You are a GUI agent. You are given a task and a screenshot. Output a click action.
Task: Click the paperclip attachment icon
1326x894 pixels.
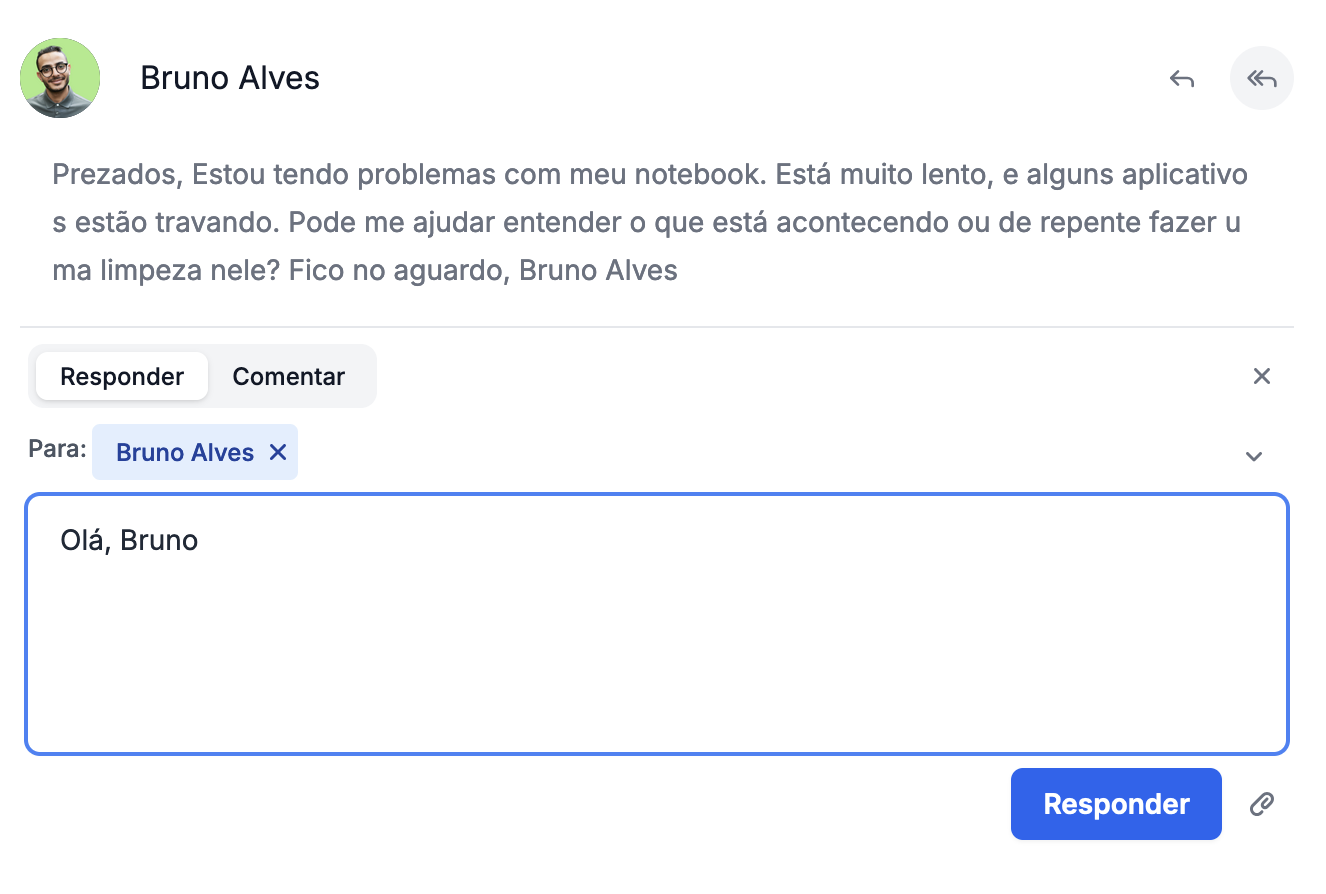1262,804
